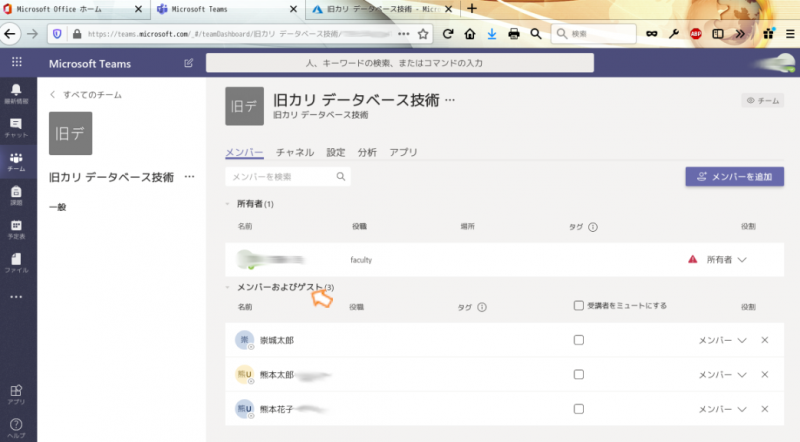This screenshot has width=800, height=442.
Task: Open Assignments icon in the sidebar
Action: tap(16, 194)
